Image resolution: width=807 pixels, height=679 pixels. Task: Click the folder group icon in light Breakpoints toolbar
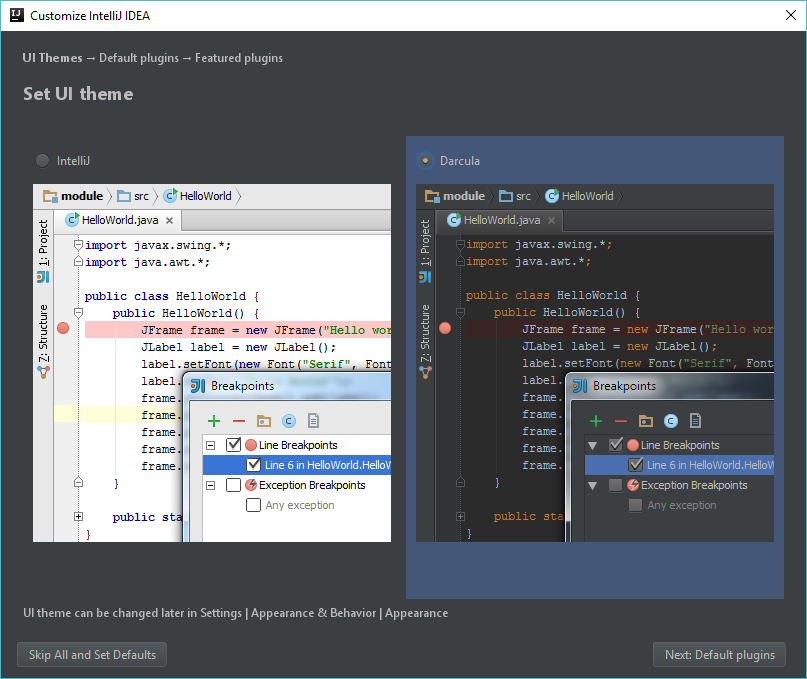pos(264,421)
